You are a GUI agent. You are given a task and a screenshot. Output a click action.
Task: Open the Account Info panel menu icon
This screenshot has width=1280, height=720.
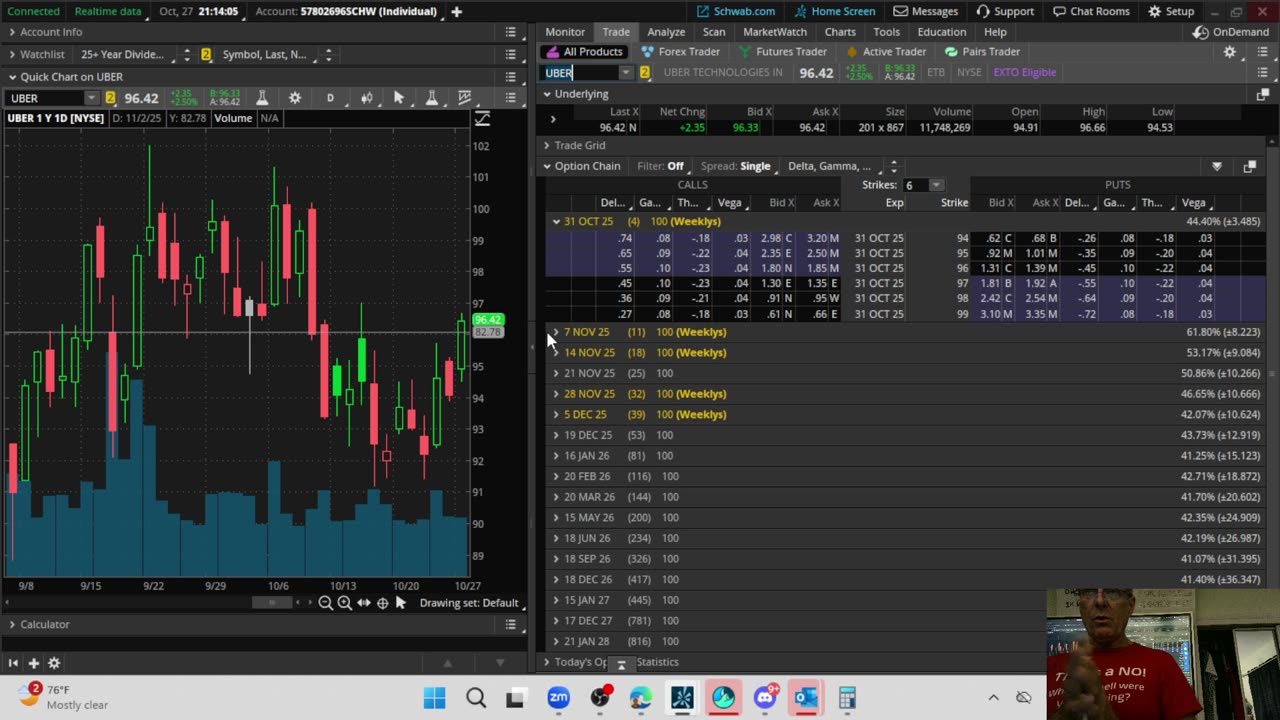click(x=510, y=33)
